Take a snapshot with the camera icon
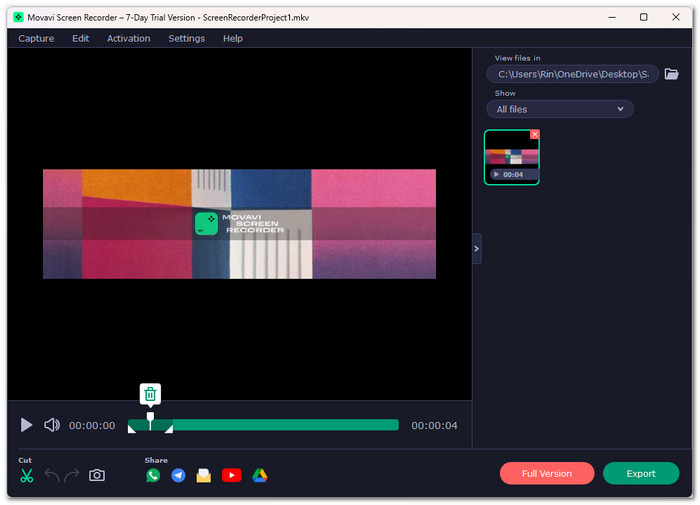Viewport: 700px width, 505px height. (97, 476)
